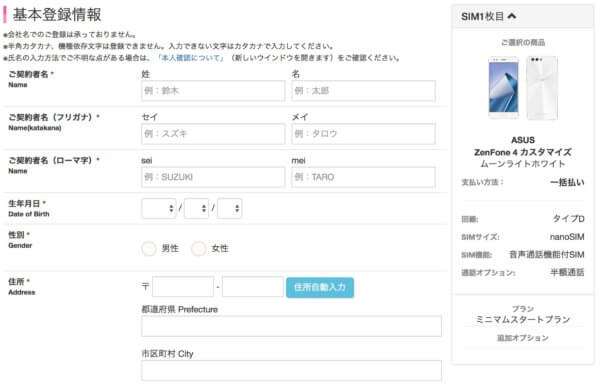This screenshot has height=391, width=600.
Task: Click the 追加オプション label
Action: tap(523, 338)
